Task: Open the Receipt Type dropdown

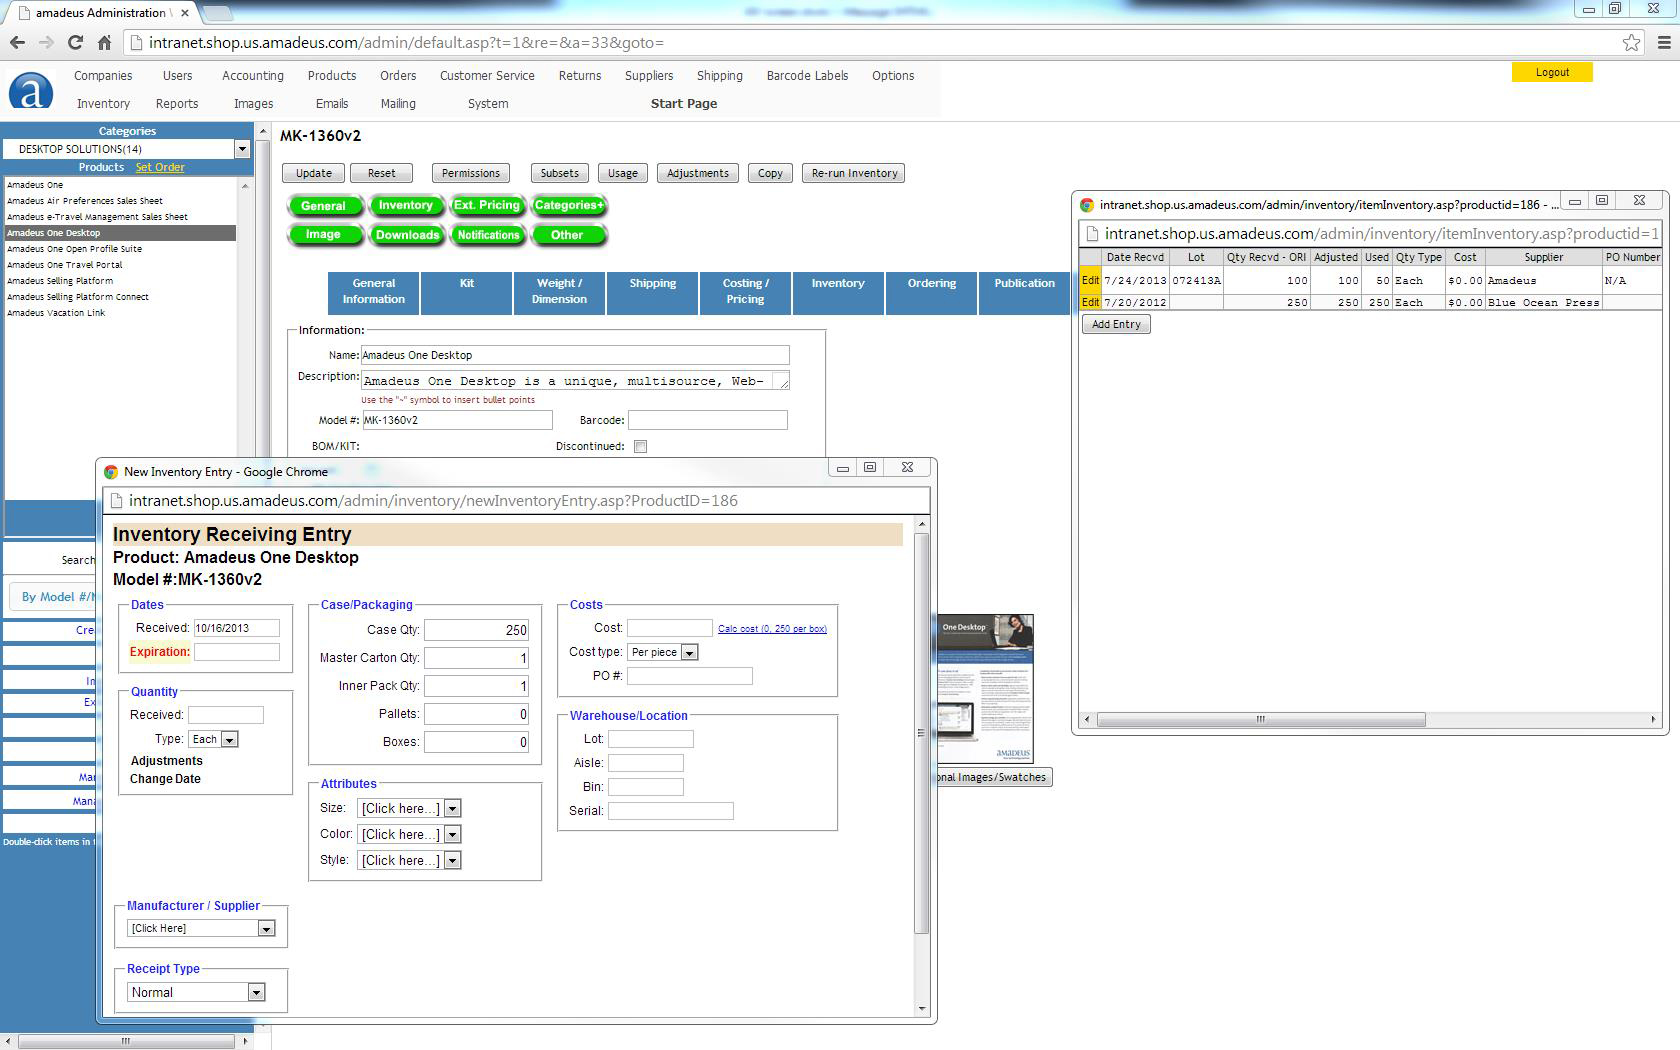Action: tap(196, 992)
